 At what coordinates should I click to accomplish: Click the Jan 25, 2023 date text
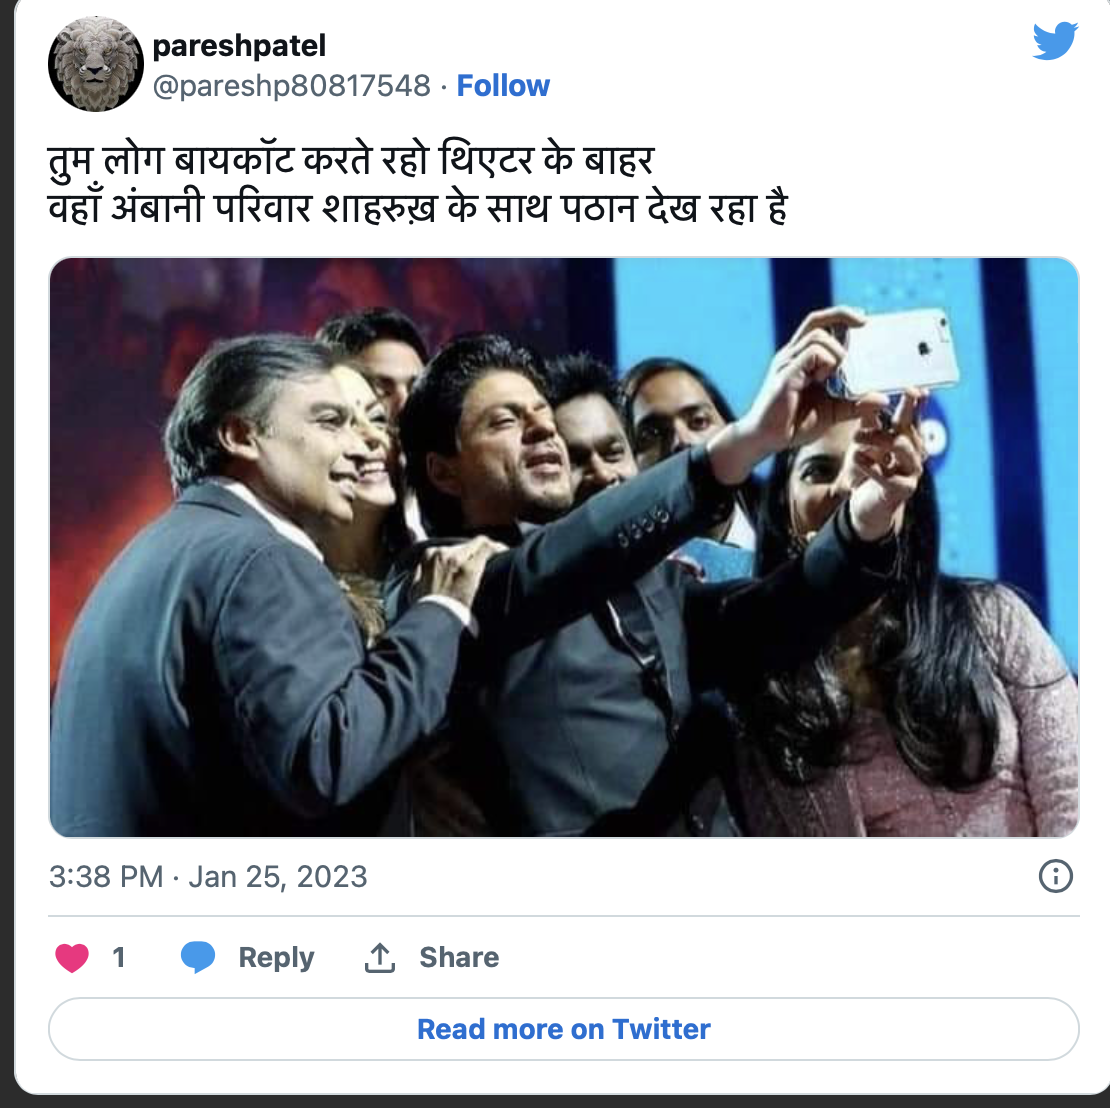278,877
